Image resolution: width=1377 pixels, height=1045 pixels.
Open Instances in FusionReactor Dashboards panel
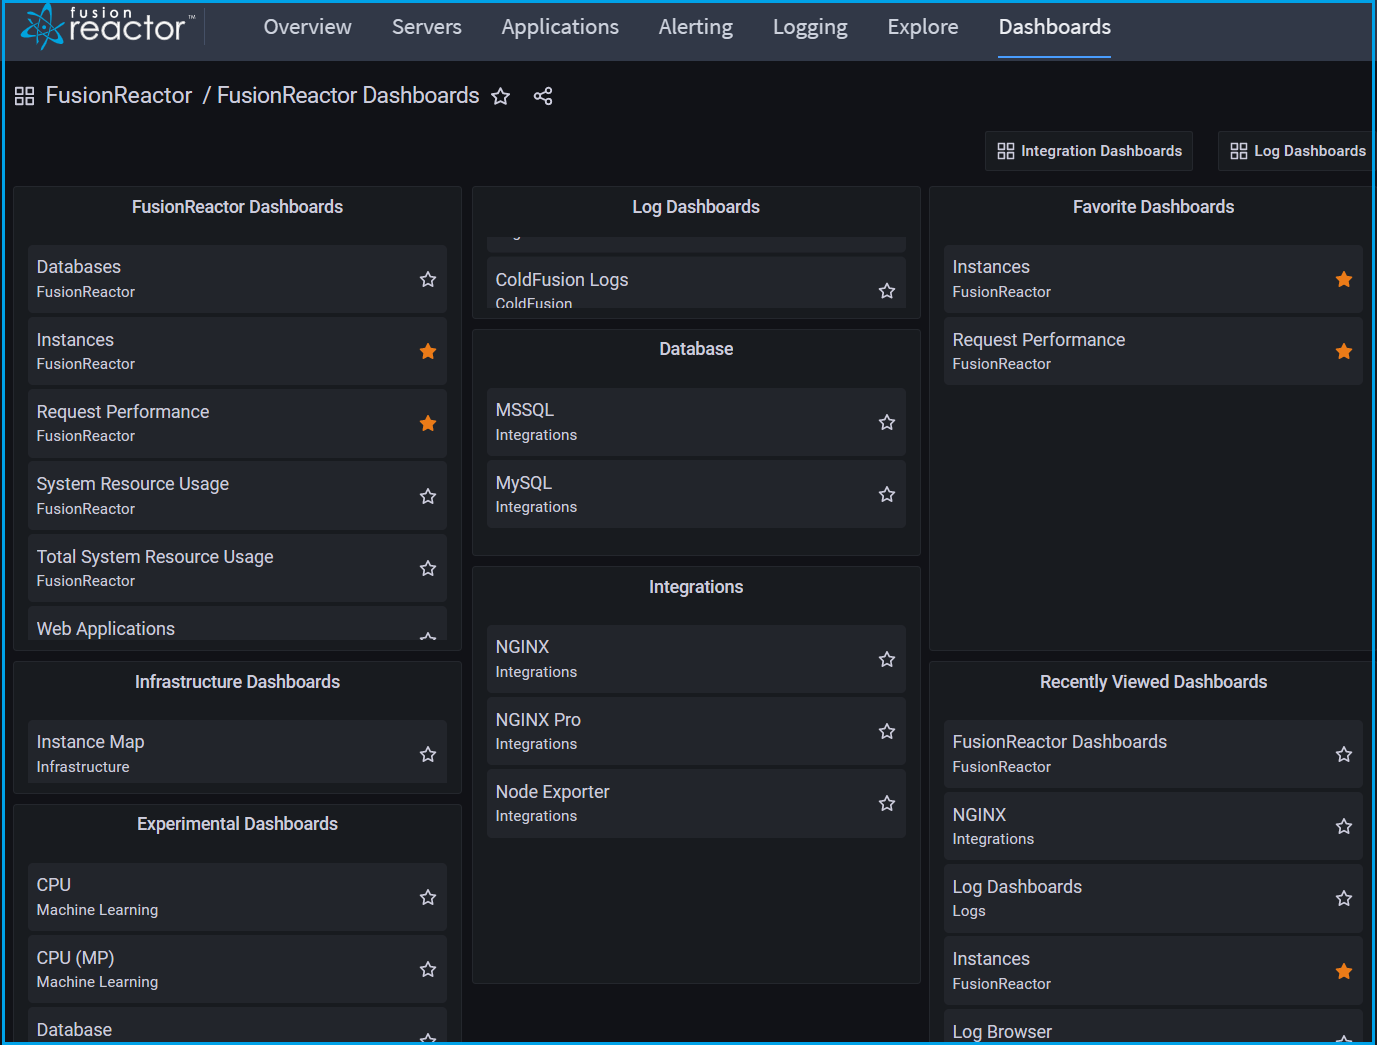tap(237, 351)
